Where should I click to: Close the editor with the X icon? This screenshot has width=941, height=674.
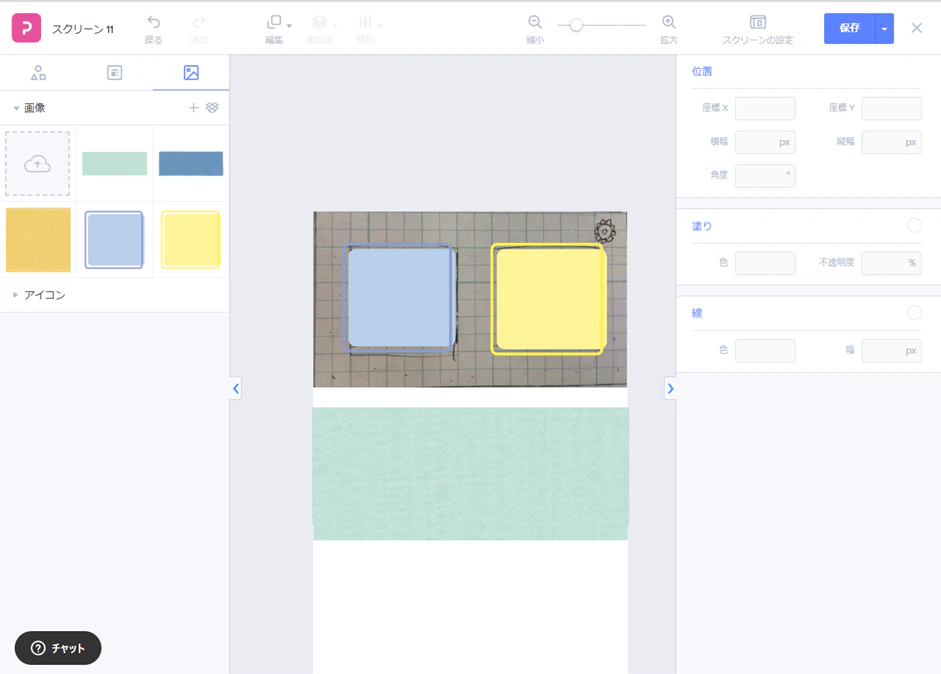pos(916,28)
